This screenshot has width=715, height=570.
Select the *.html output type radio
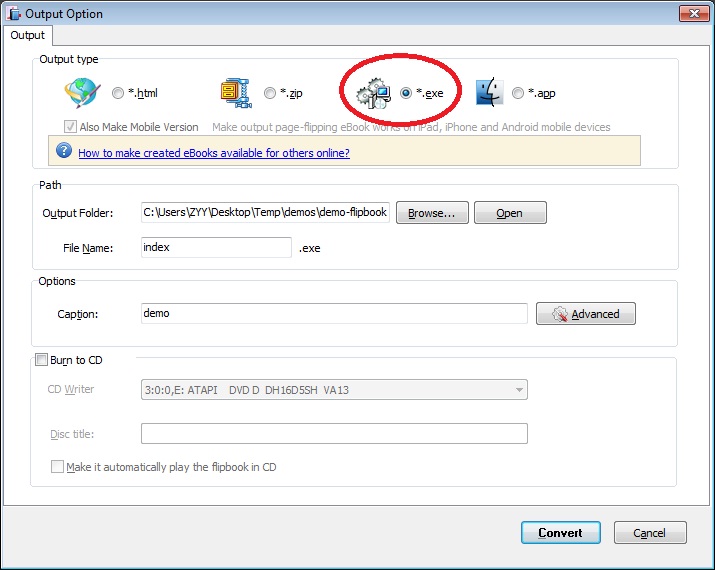[x=118, y=93]
